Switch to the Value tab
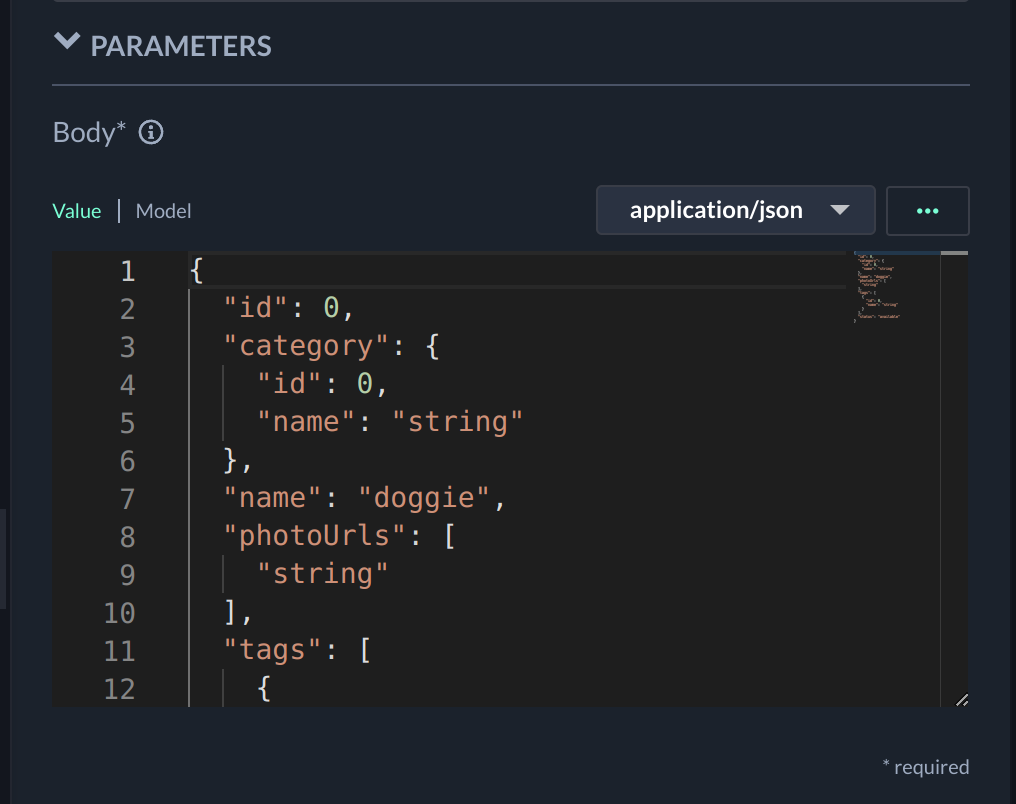Screen dimensions: 1016x804 77,211
